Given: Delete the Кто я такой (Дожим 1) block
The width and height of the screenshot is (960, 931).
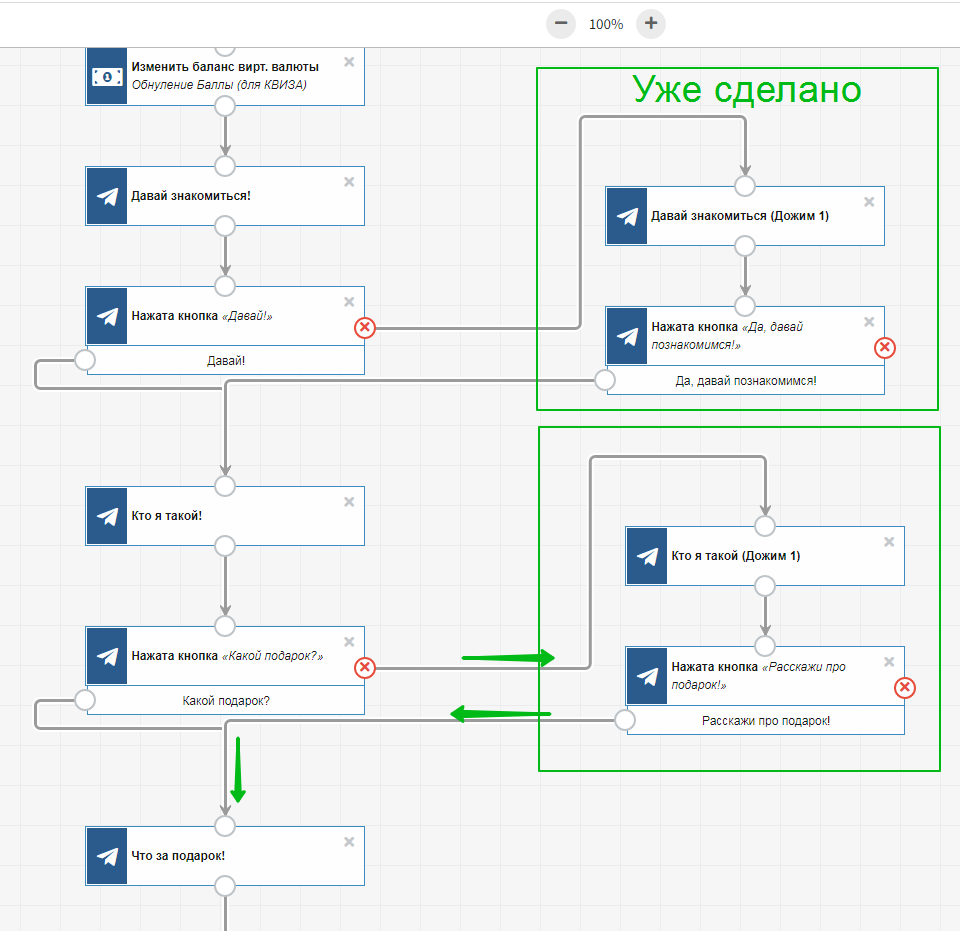Looking at the screenshot, I should click(x=889, y=542).
